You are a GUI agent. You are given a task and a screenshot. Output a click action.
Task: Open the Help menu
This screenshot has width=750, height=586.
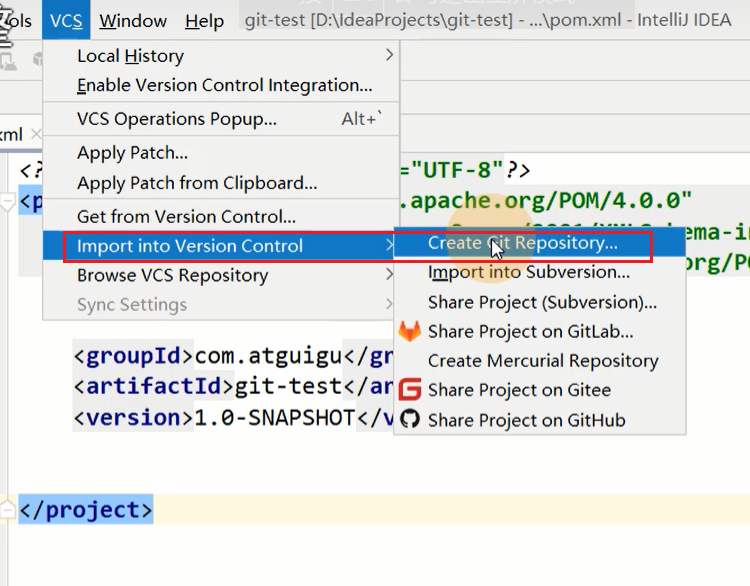[204, 21]
